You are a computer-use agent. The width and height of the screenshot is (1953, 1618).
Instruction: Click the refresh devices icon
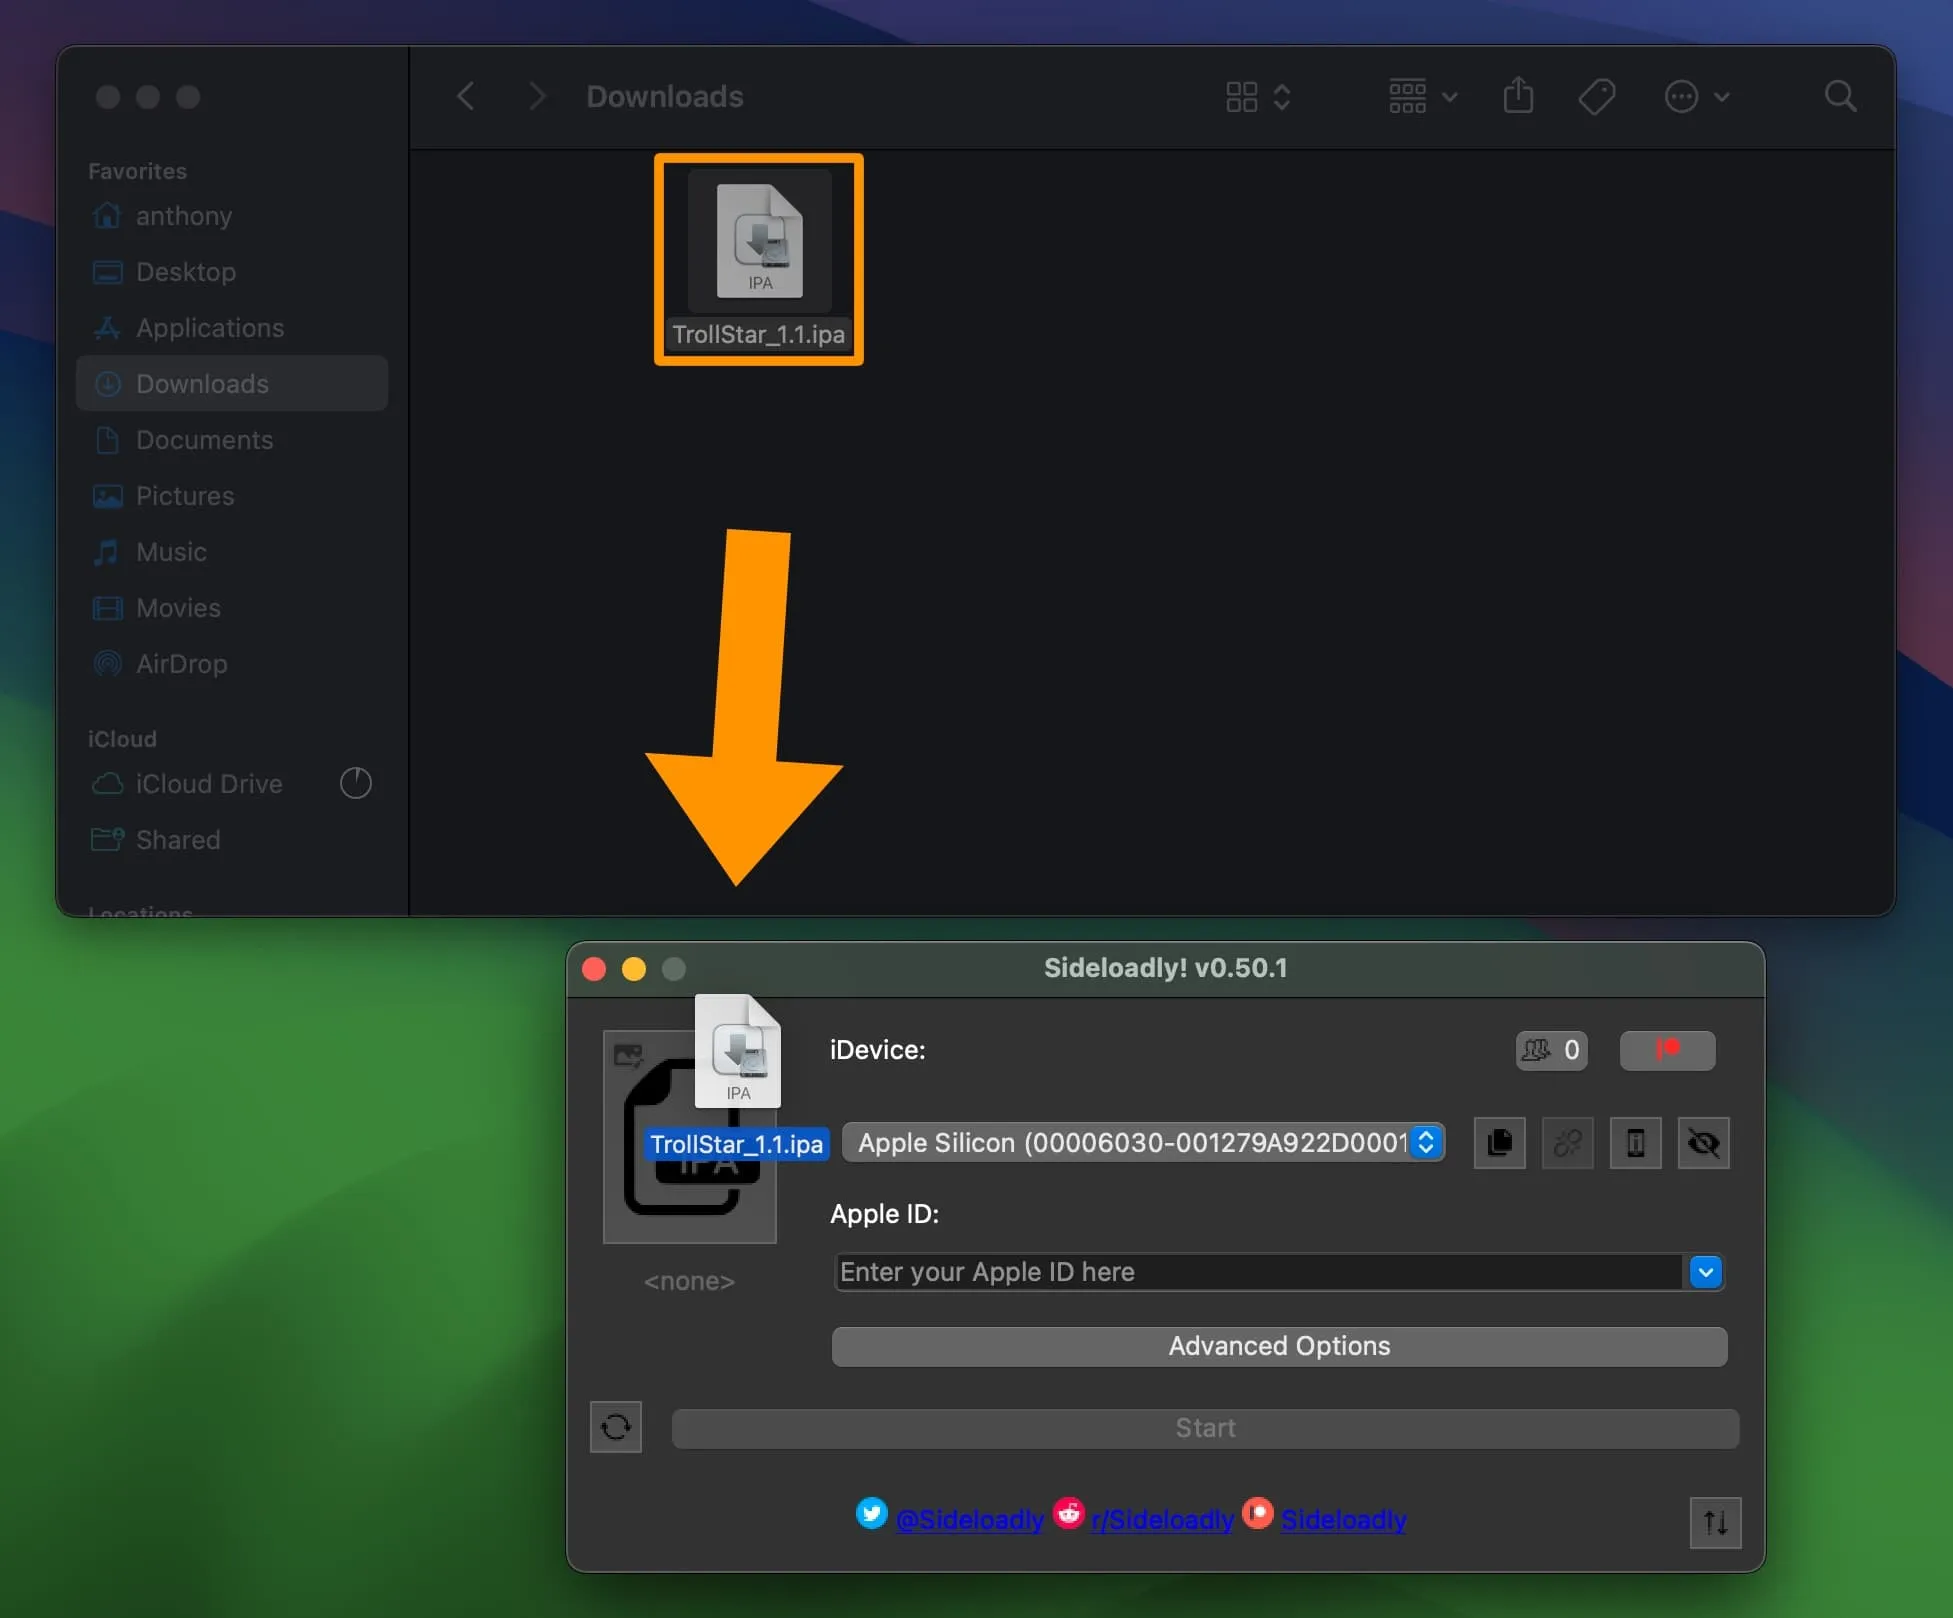616,1427
